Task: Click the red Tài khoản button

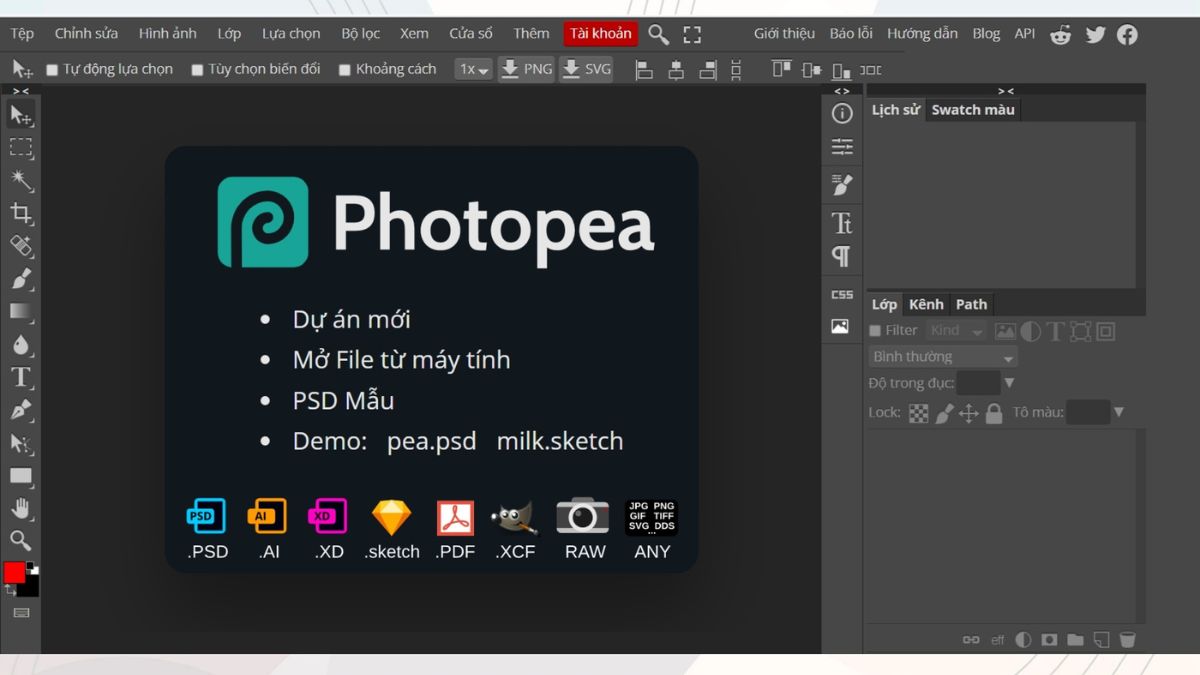Action: [600, 34]
